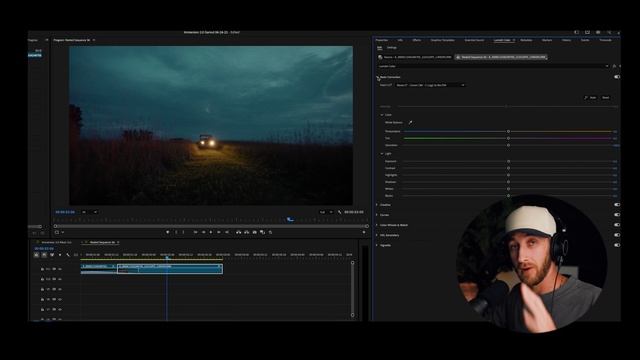Click the Temperature numeric value field
This screenshot has width=640, height=360.
615,131
